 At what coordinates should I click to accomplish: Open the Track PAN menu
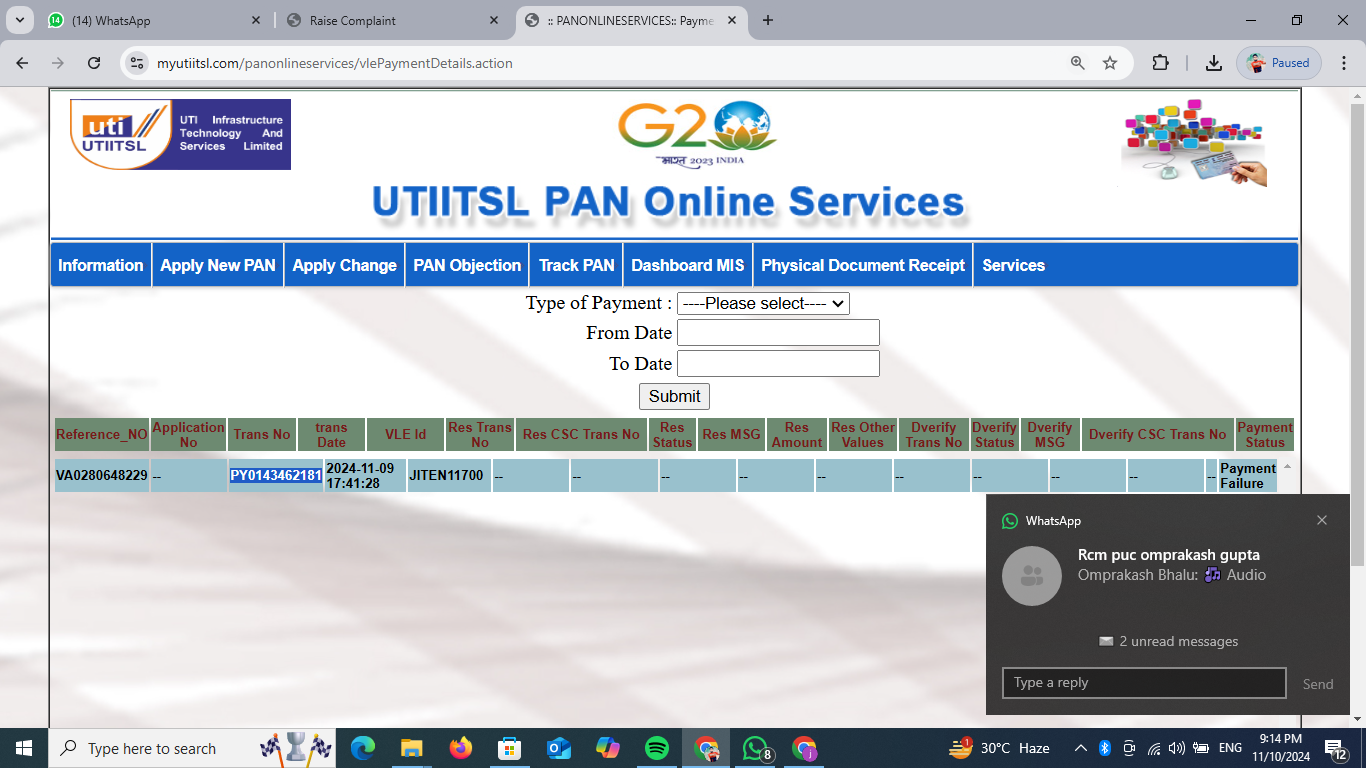tap(576, 265)
